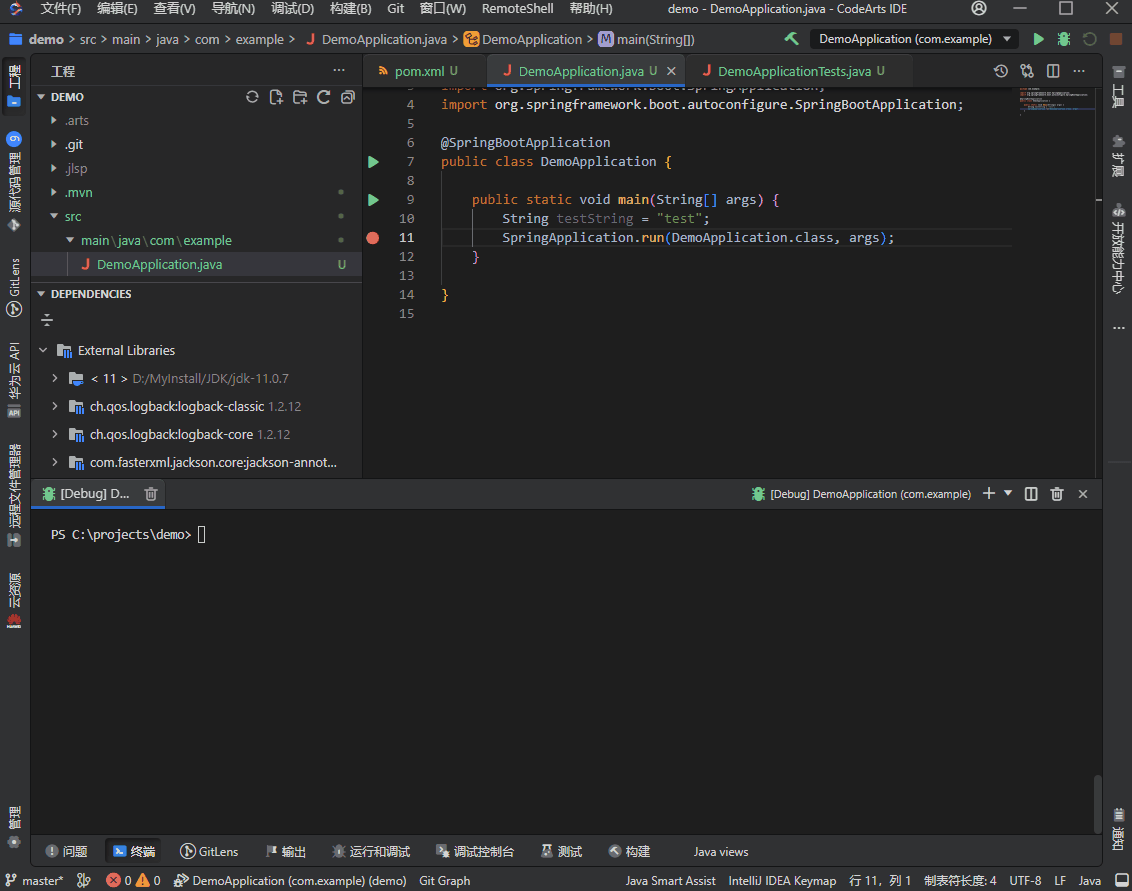Delete the Debug terminal tab with trash icon
1132x891 pixels.
[150, 494]
